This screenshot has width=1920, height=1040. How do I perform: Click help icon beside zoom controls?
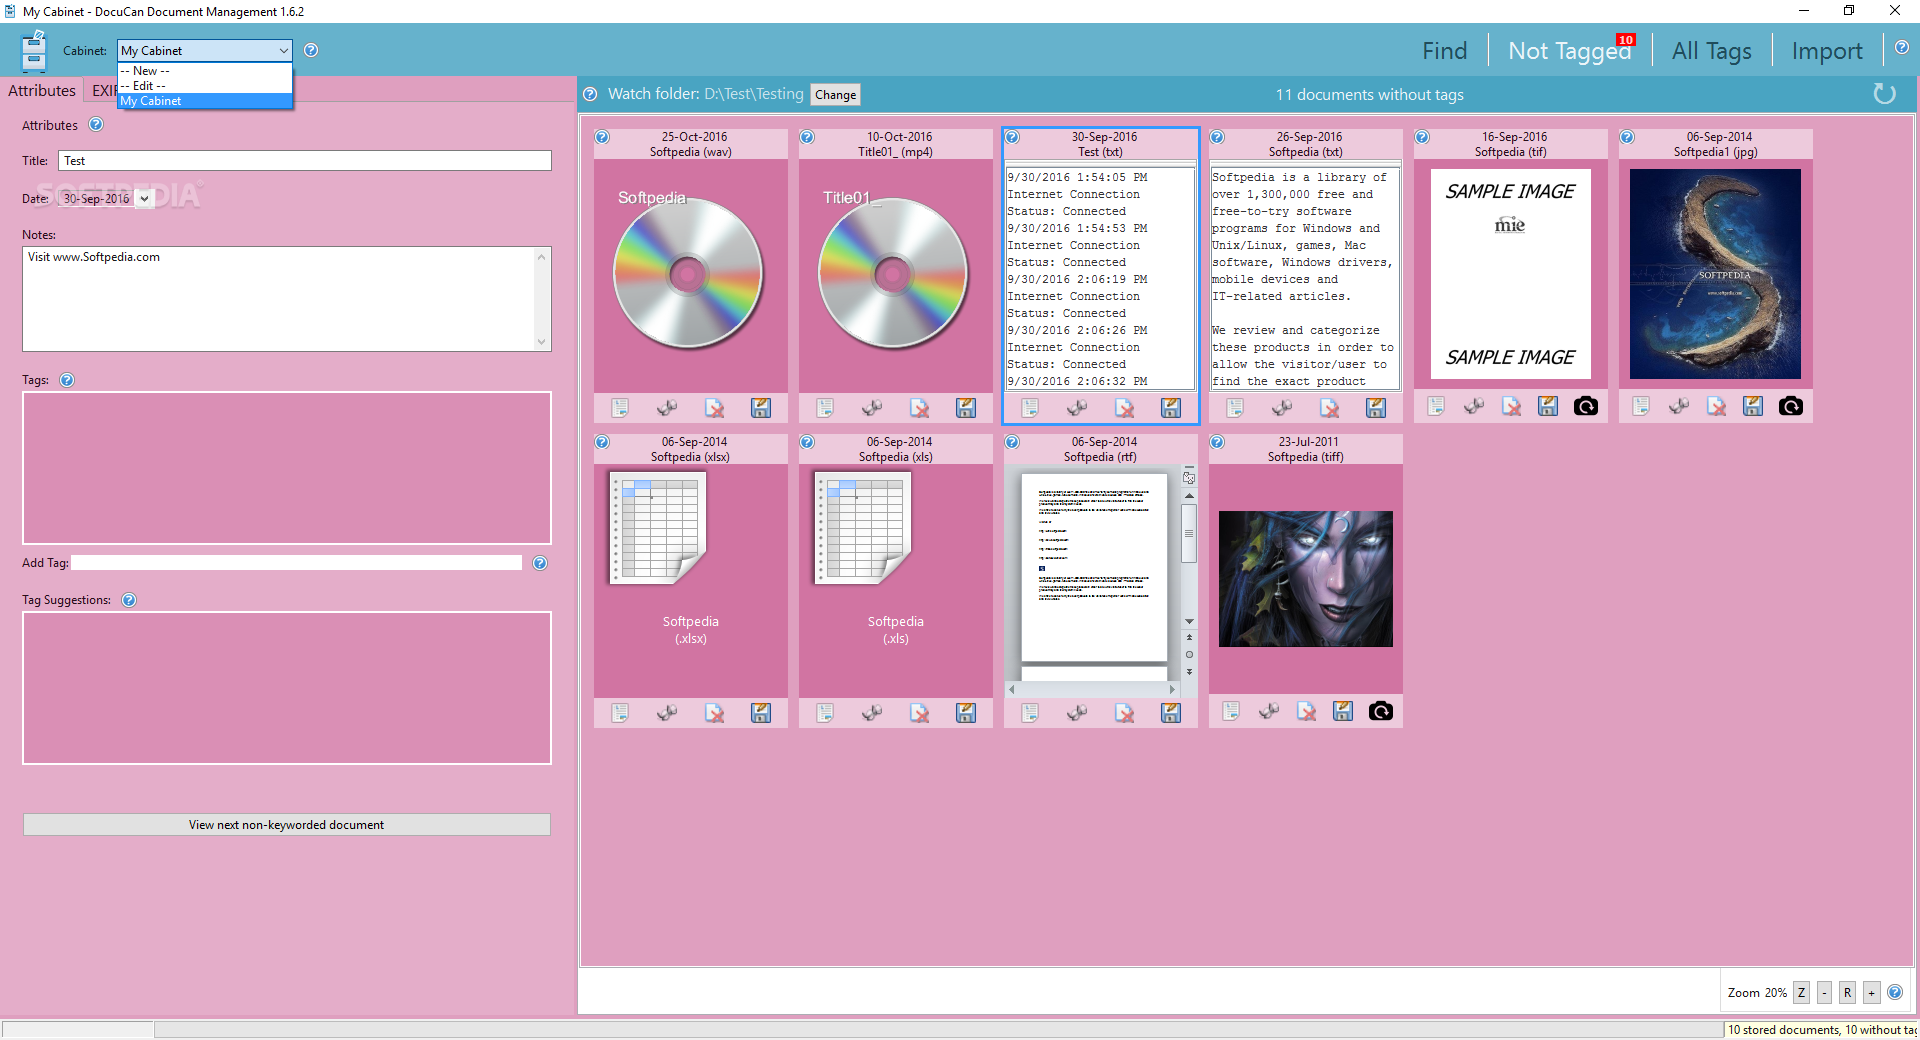point(1895,992)
